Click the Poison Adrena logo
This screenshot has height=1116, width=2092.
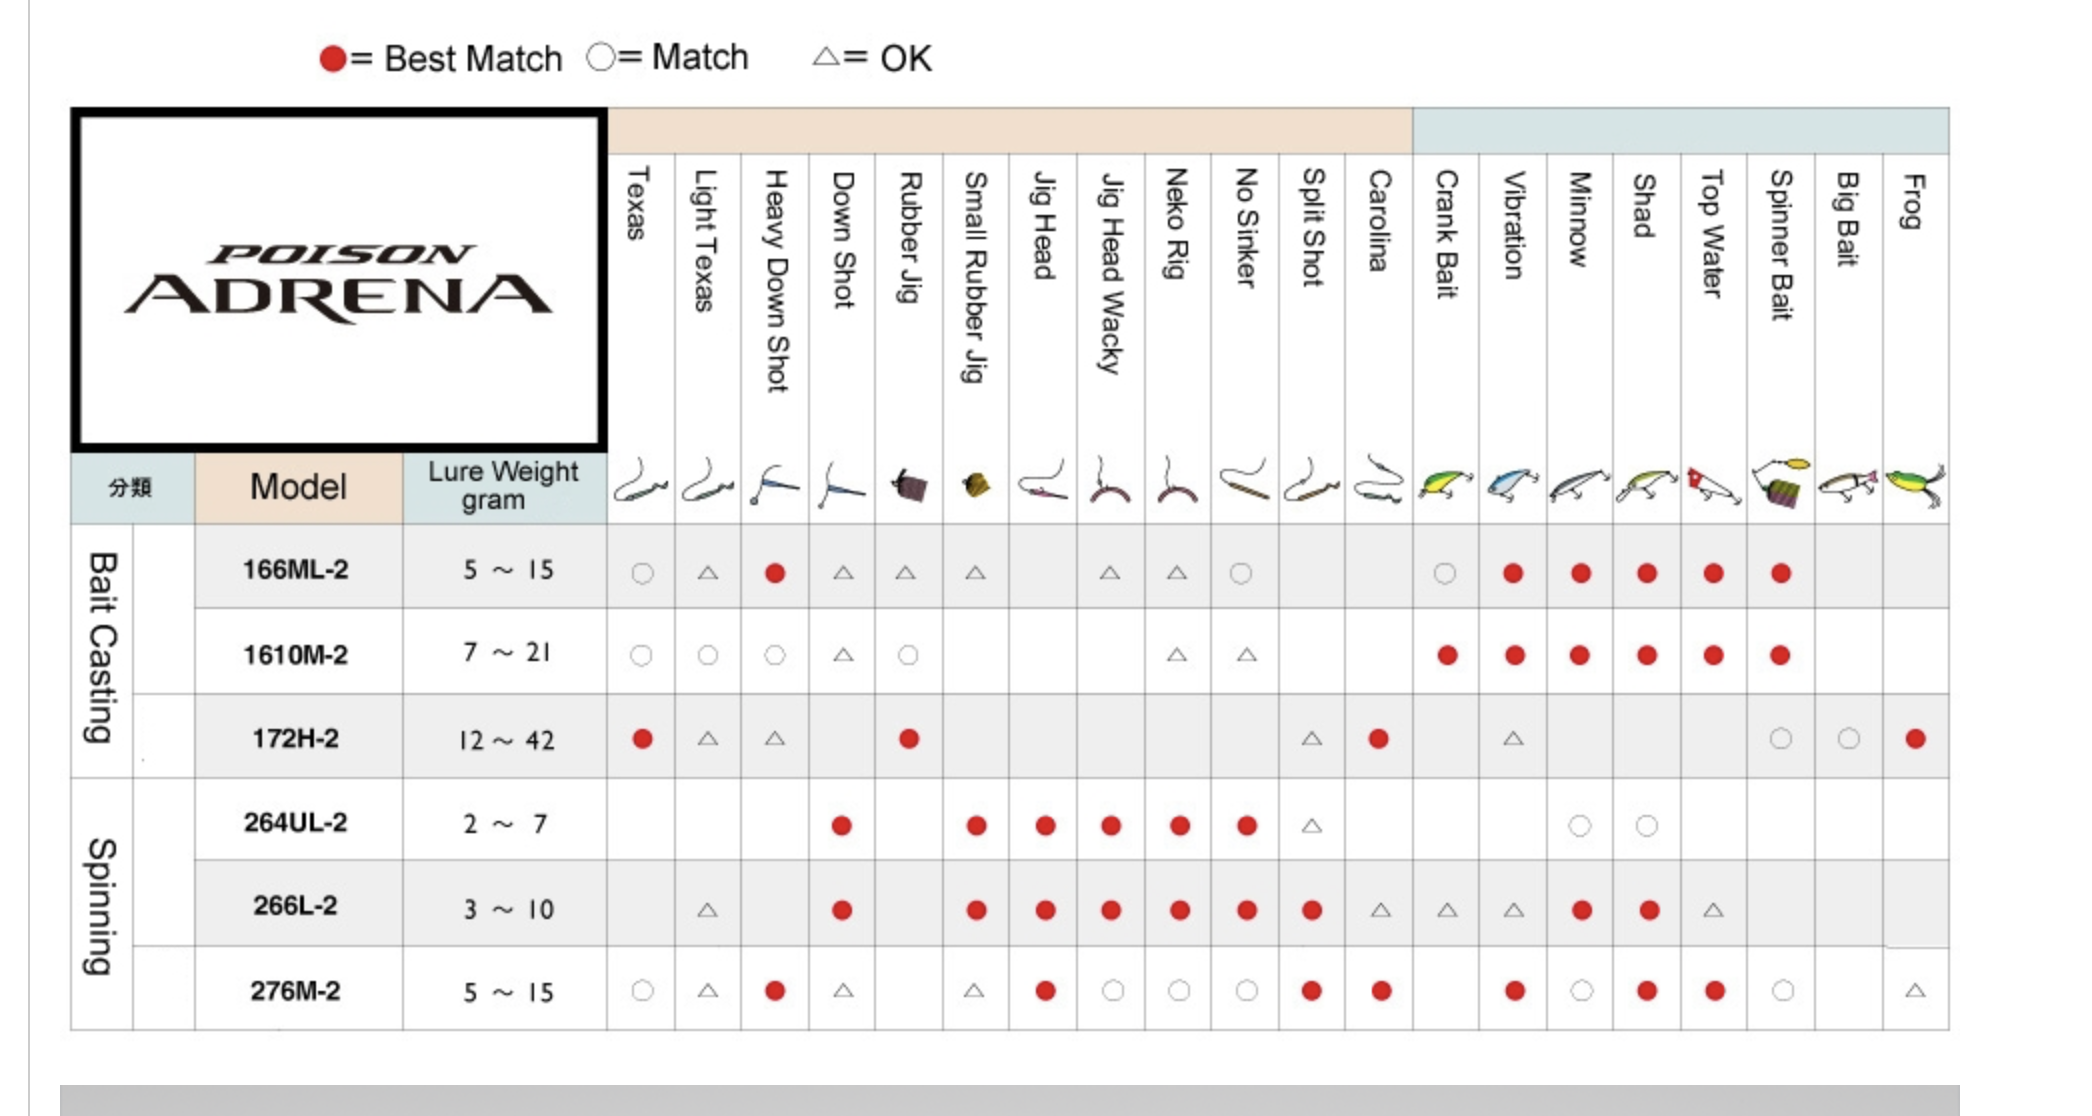pos(339,281)
